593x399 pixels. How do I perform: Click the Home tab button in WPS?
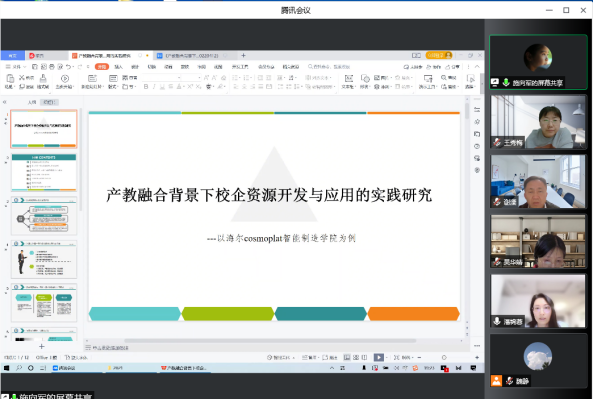click(x=12, y=56)
